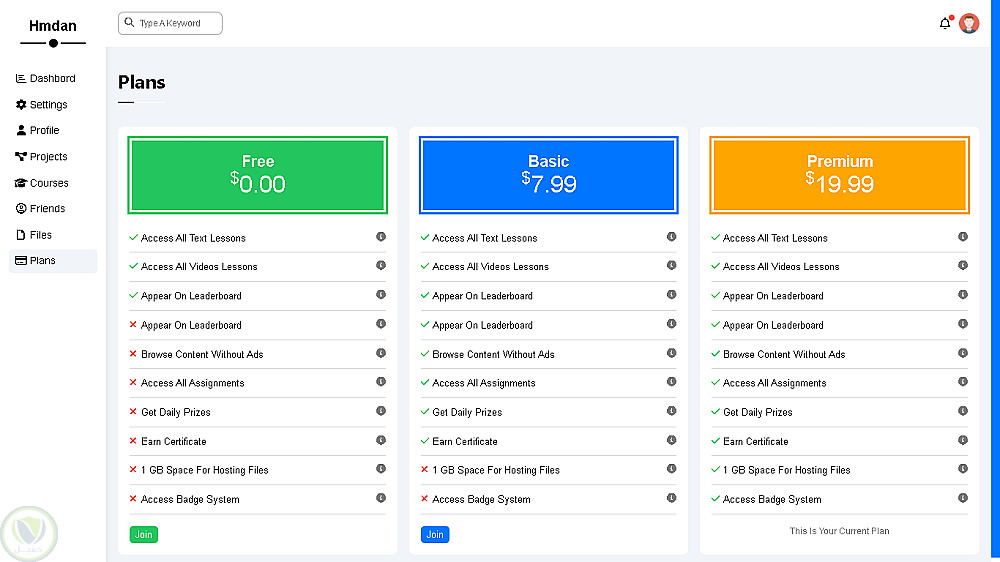Click info icon beside Basic plan's Access Badge System

(x=672, y=498)
